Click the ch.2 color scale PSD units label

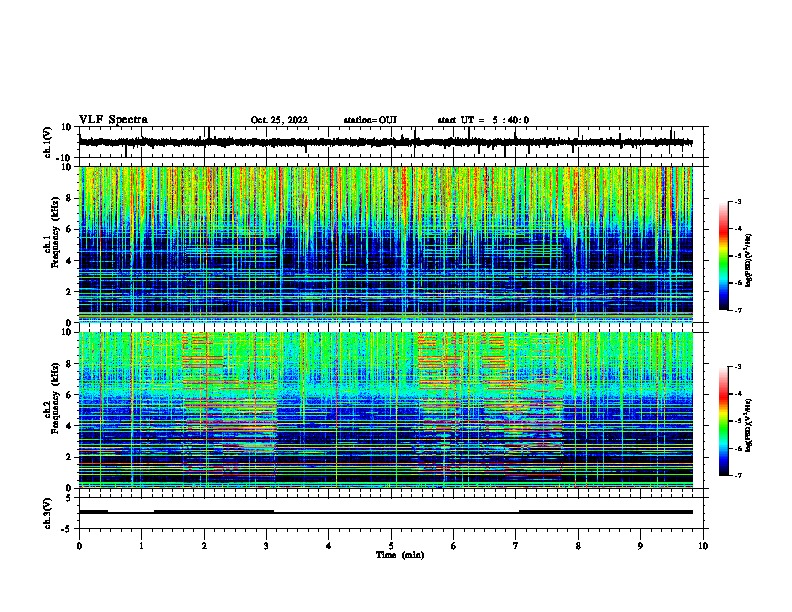[x=748, y=425]
